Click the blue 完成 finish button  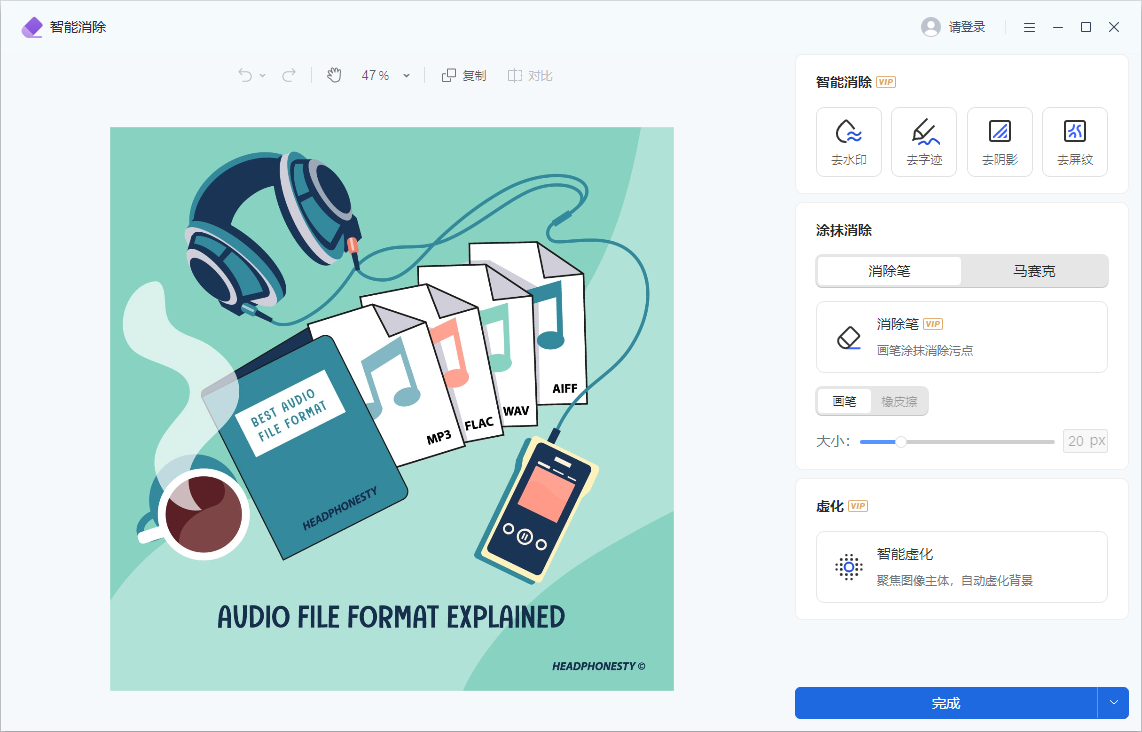[x=945, y=703]
